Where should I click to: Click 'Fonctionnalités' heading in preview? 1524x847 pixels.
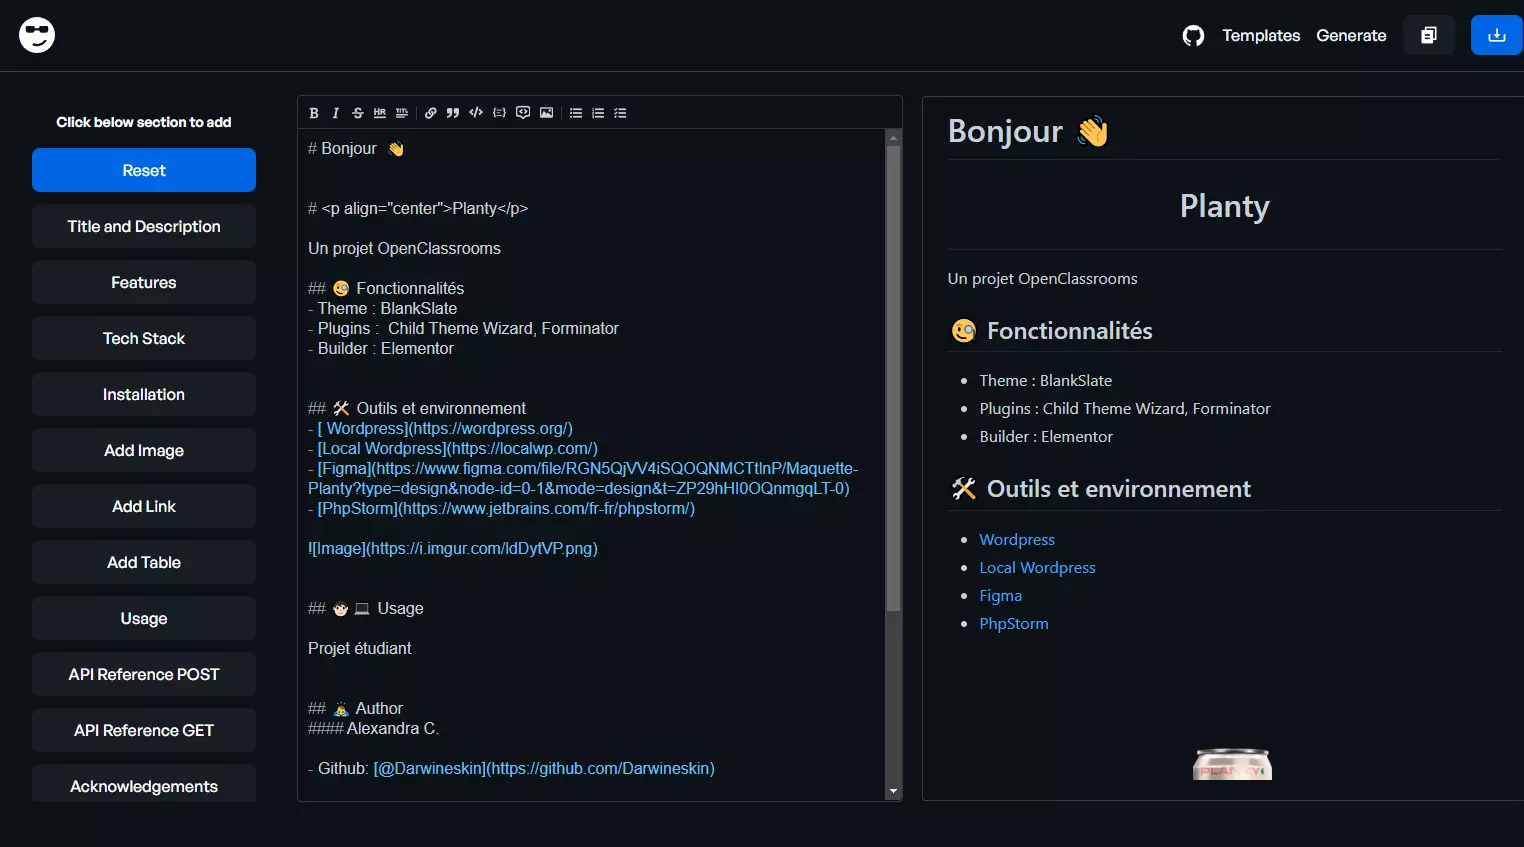point(1069,331)
